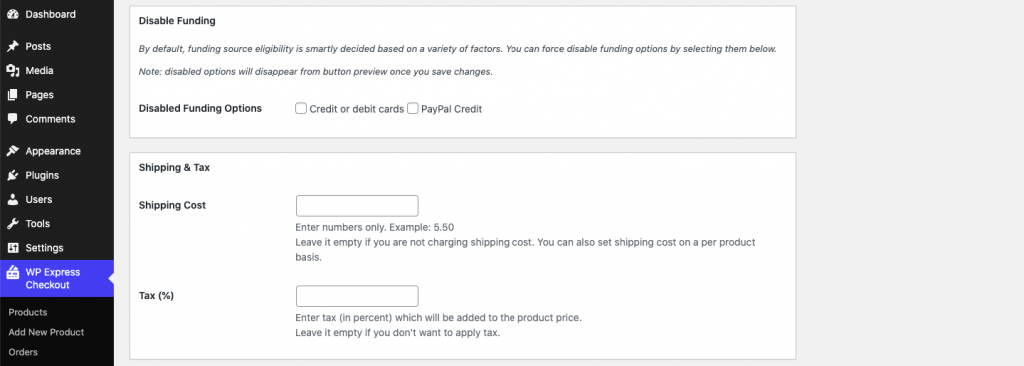Click the Plugins plug icon
The image size is (1024, 366).
coord(12,175)
